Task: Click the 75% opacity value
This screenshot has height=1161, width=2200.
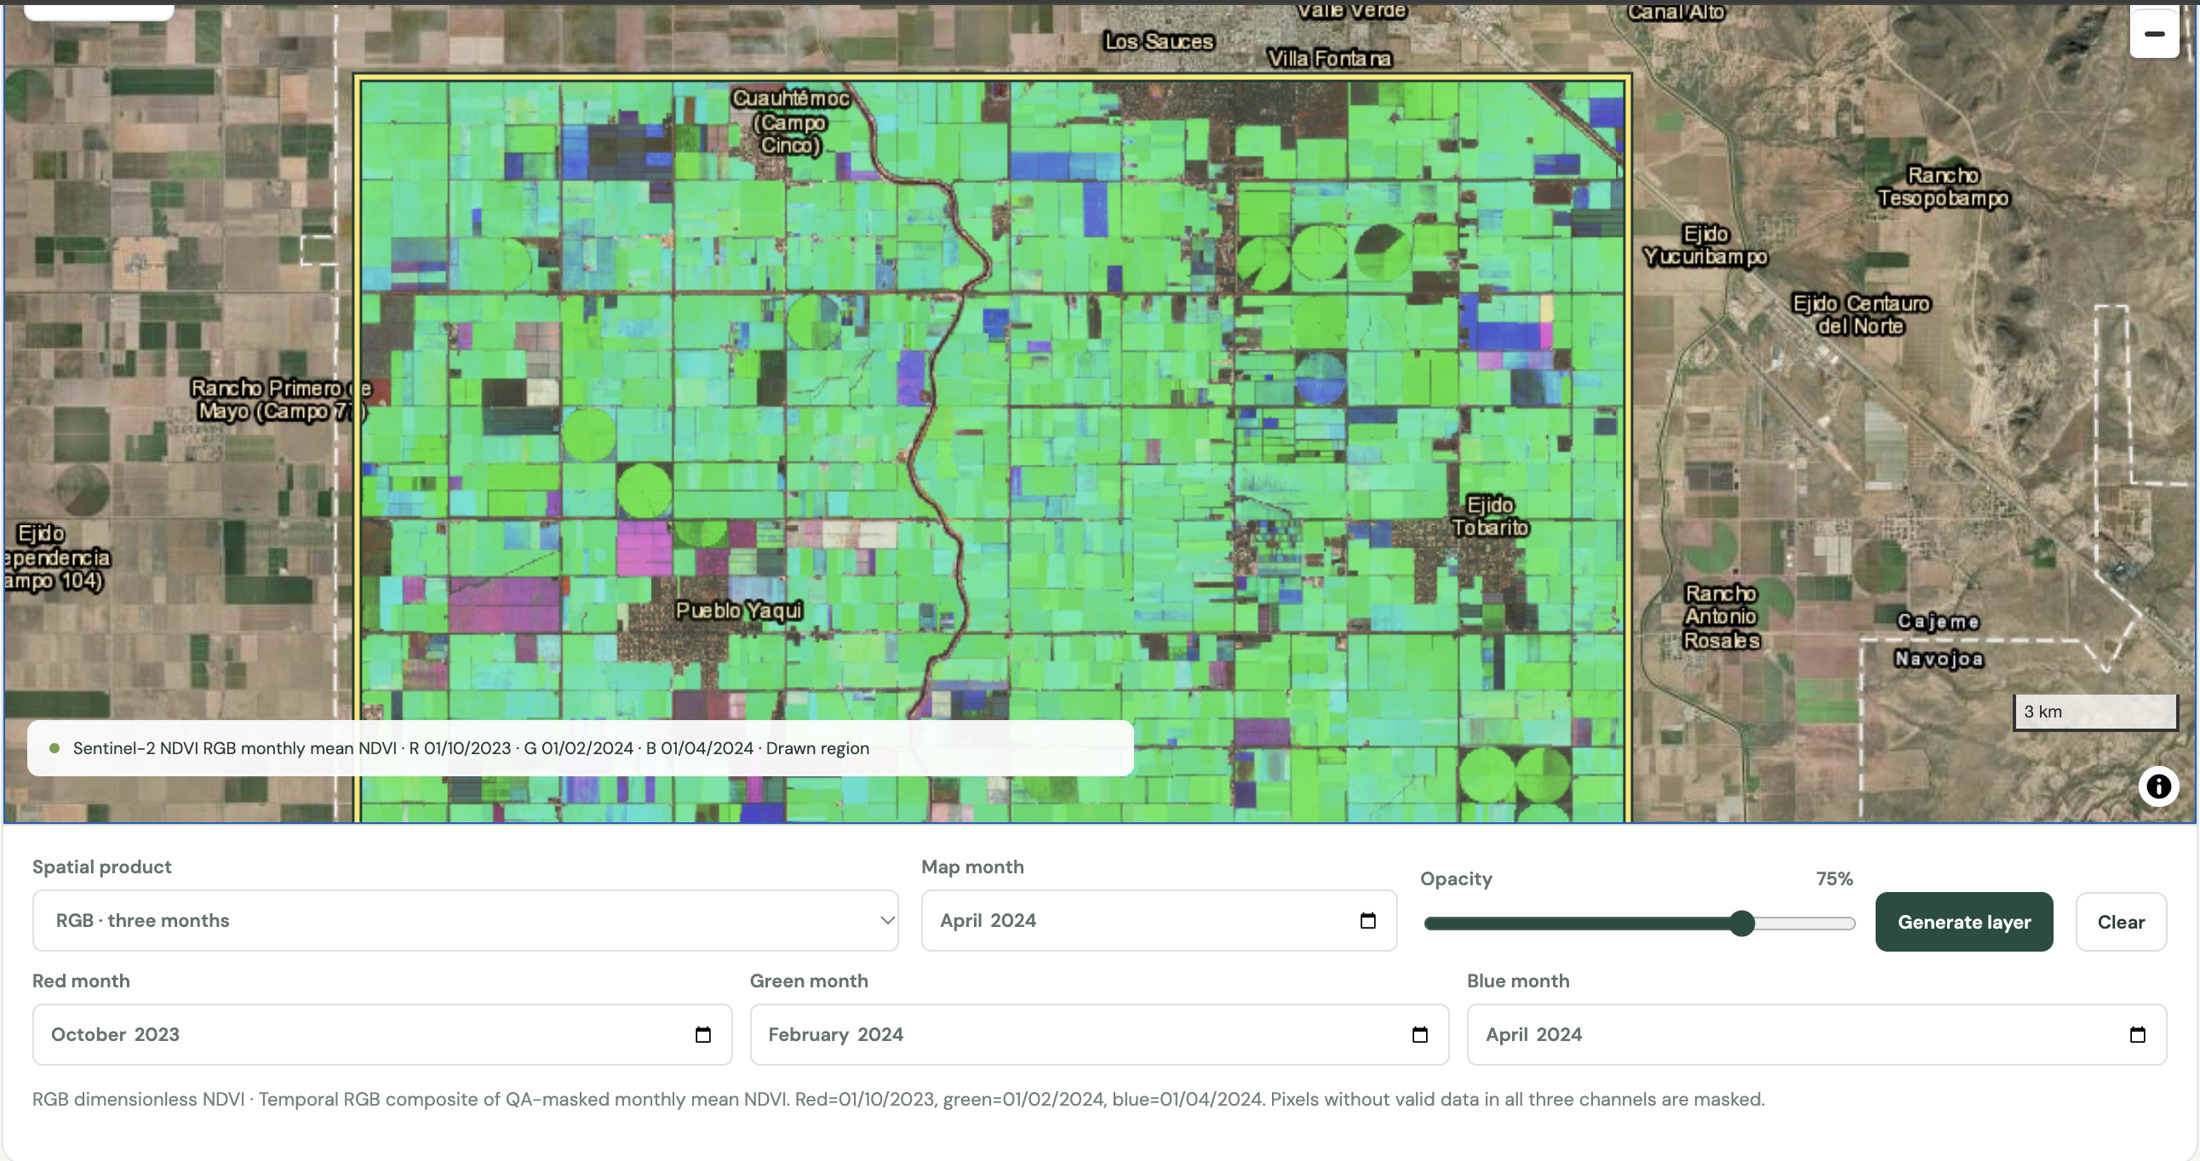Action: click(1834, 879)
